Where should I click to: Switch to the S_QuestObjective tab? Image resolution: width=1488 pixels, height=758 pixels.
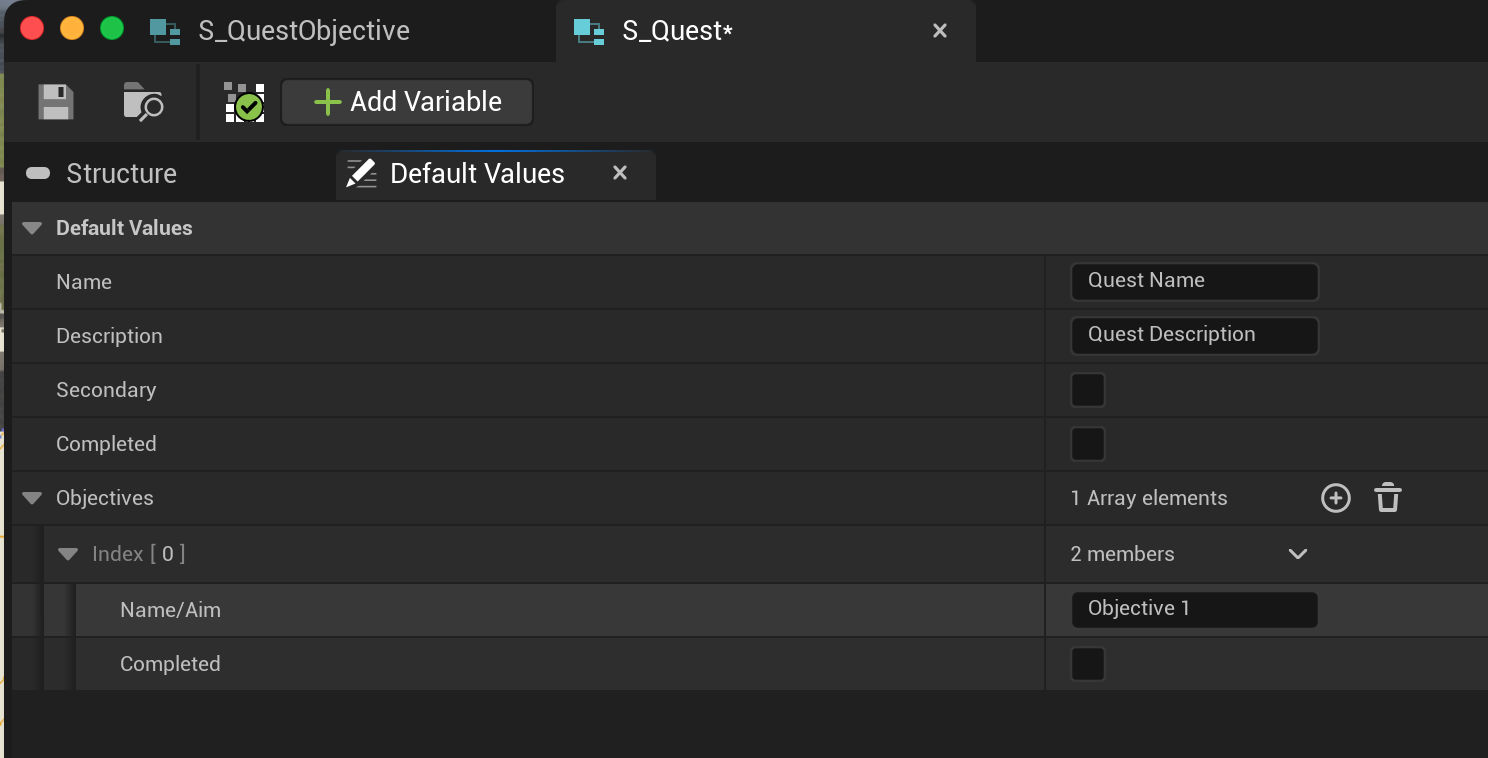pos(303,31)
